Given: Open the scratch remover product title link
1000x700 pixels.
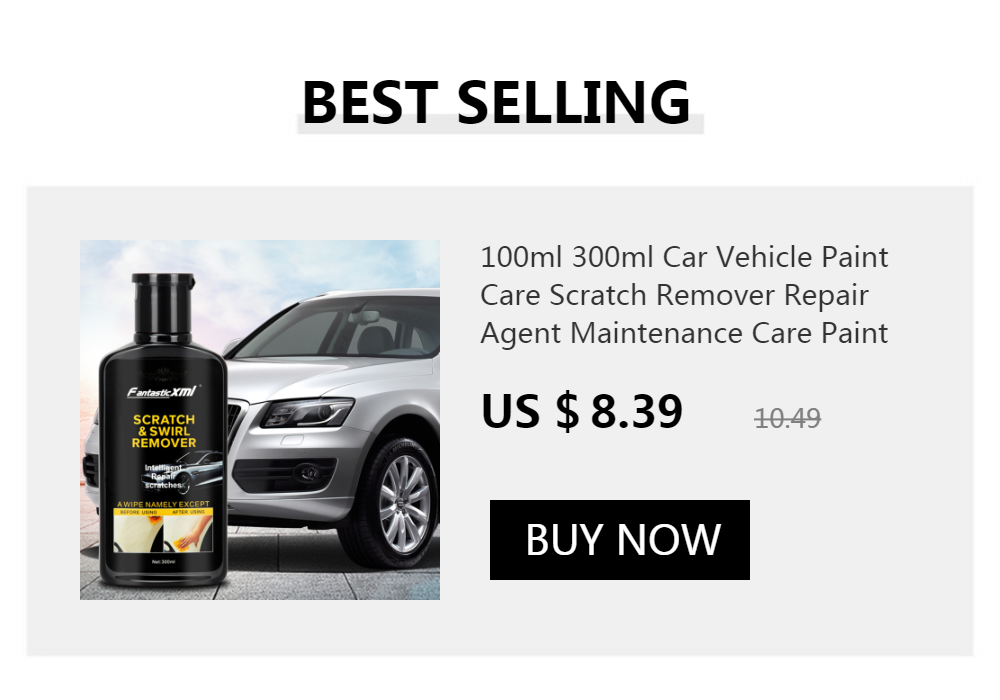Looking at the screenshot, I should (x=684, y=295).
